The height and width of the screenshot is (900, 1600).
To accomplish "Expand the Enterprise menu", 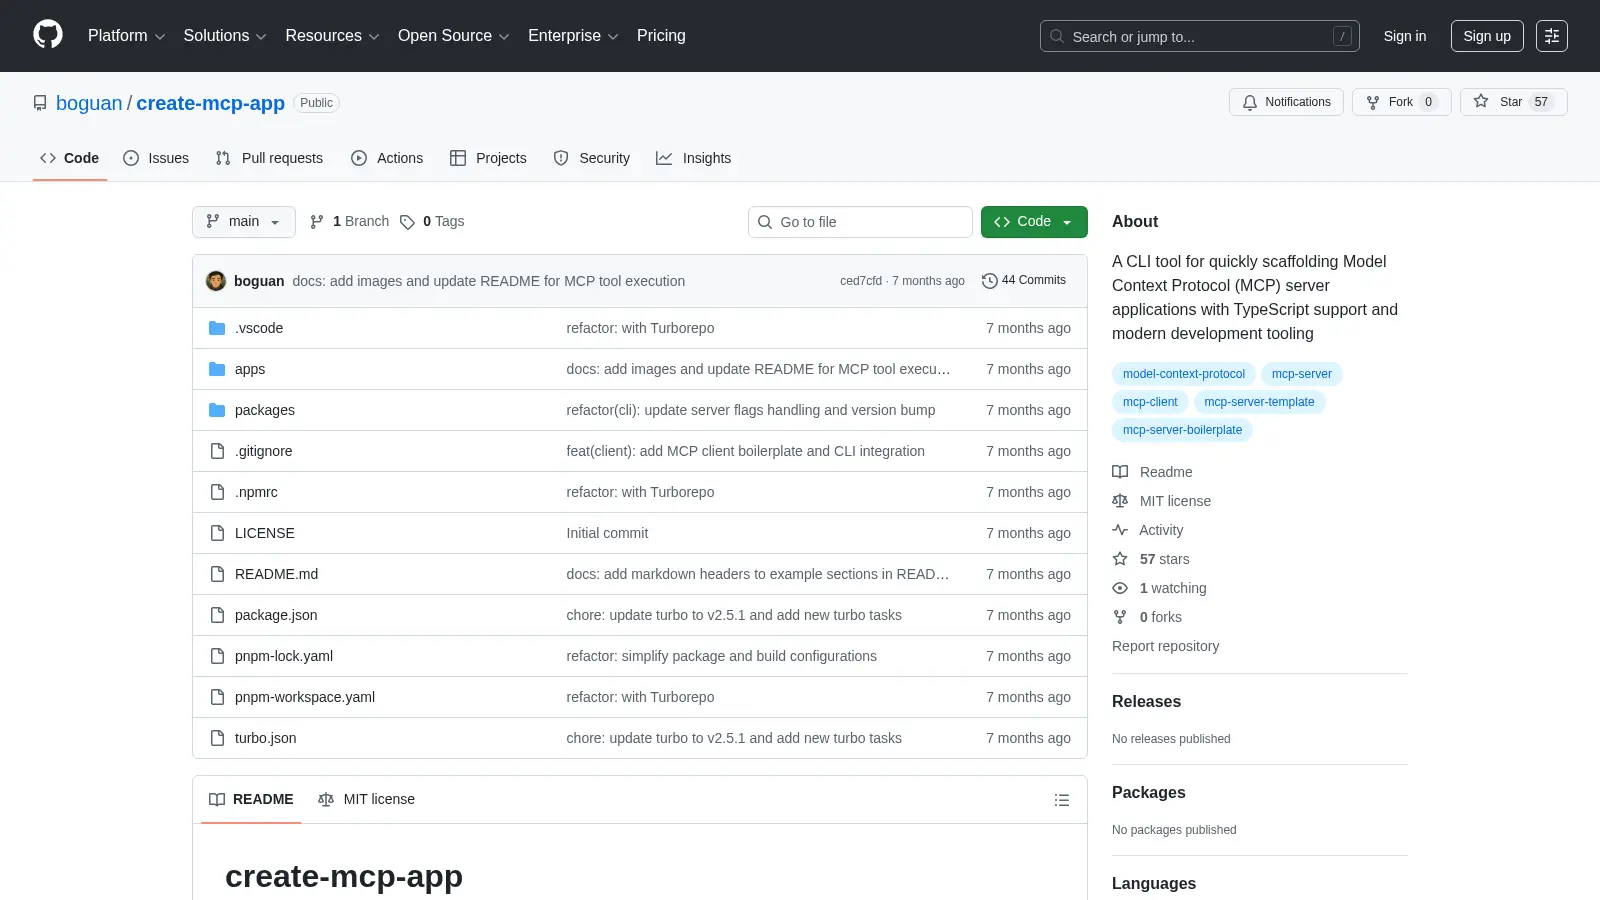I will click(x=573, y=36).
